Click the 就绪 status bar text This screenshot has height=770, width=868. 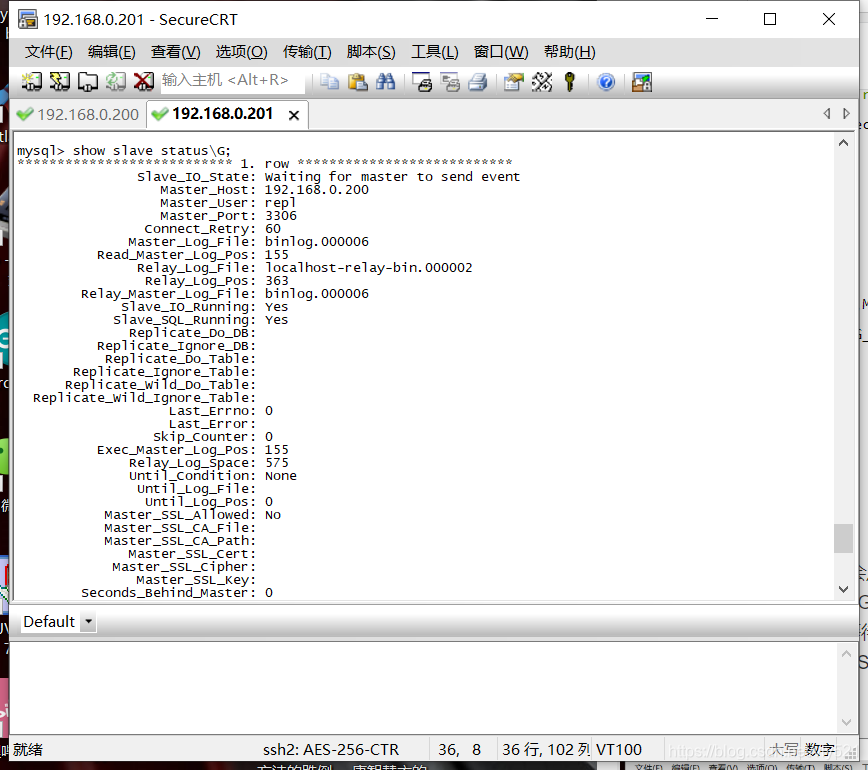tap(28, 750)
